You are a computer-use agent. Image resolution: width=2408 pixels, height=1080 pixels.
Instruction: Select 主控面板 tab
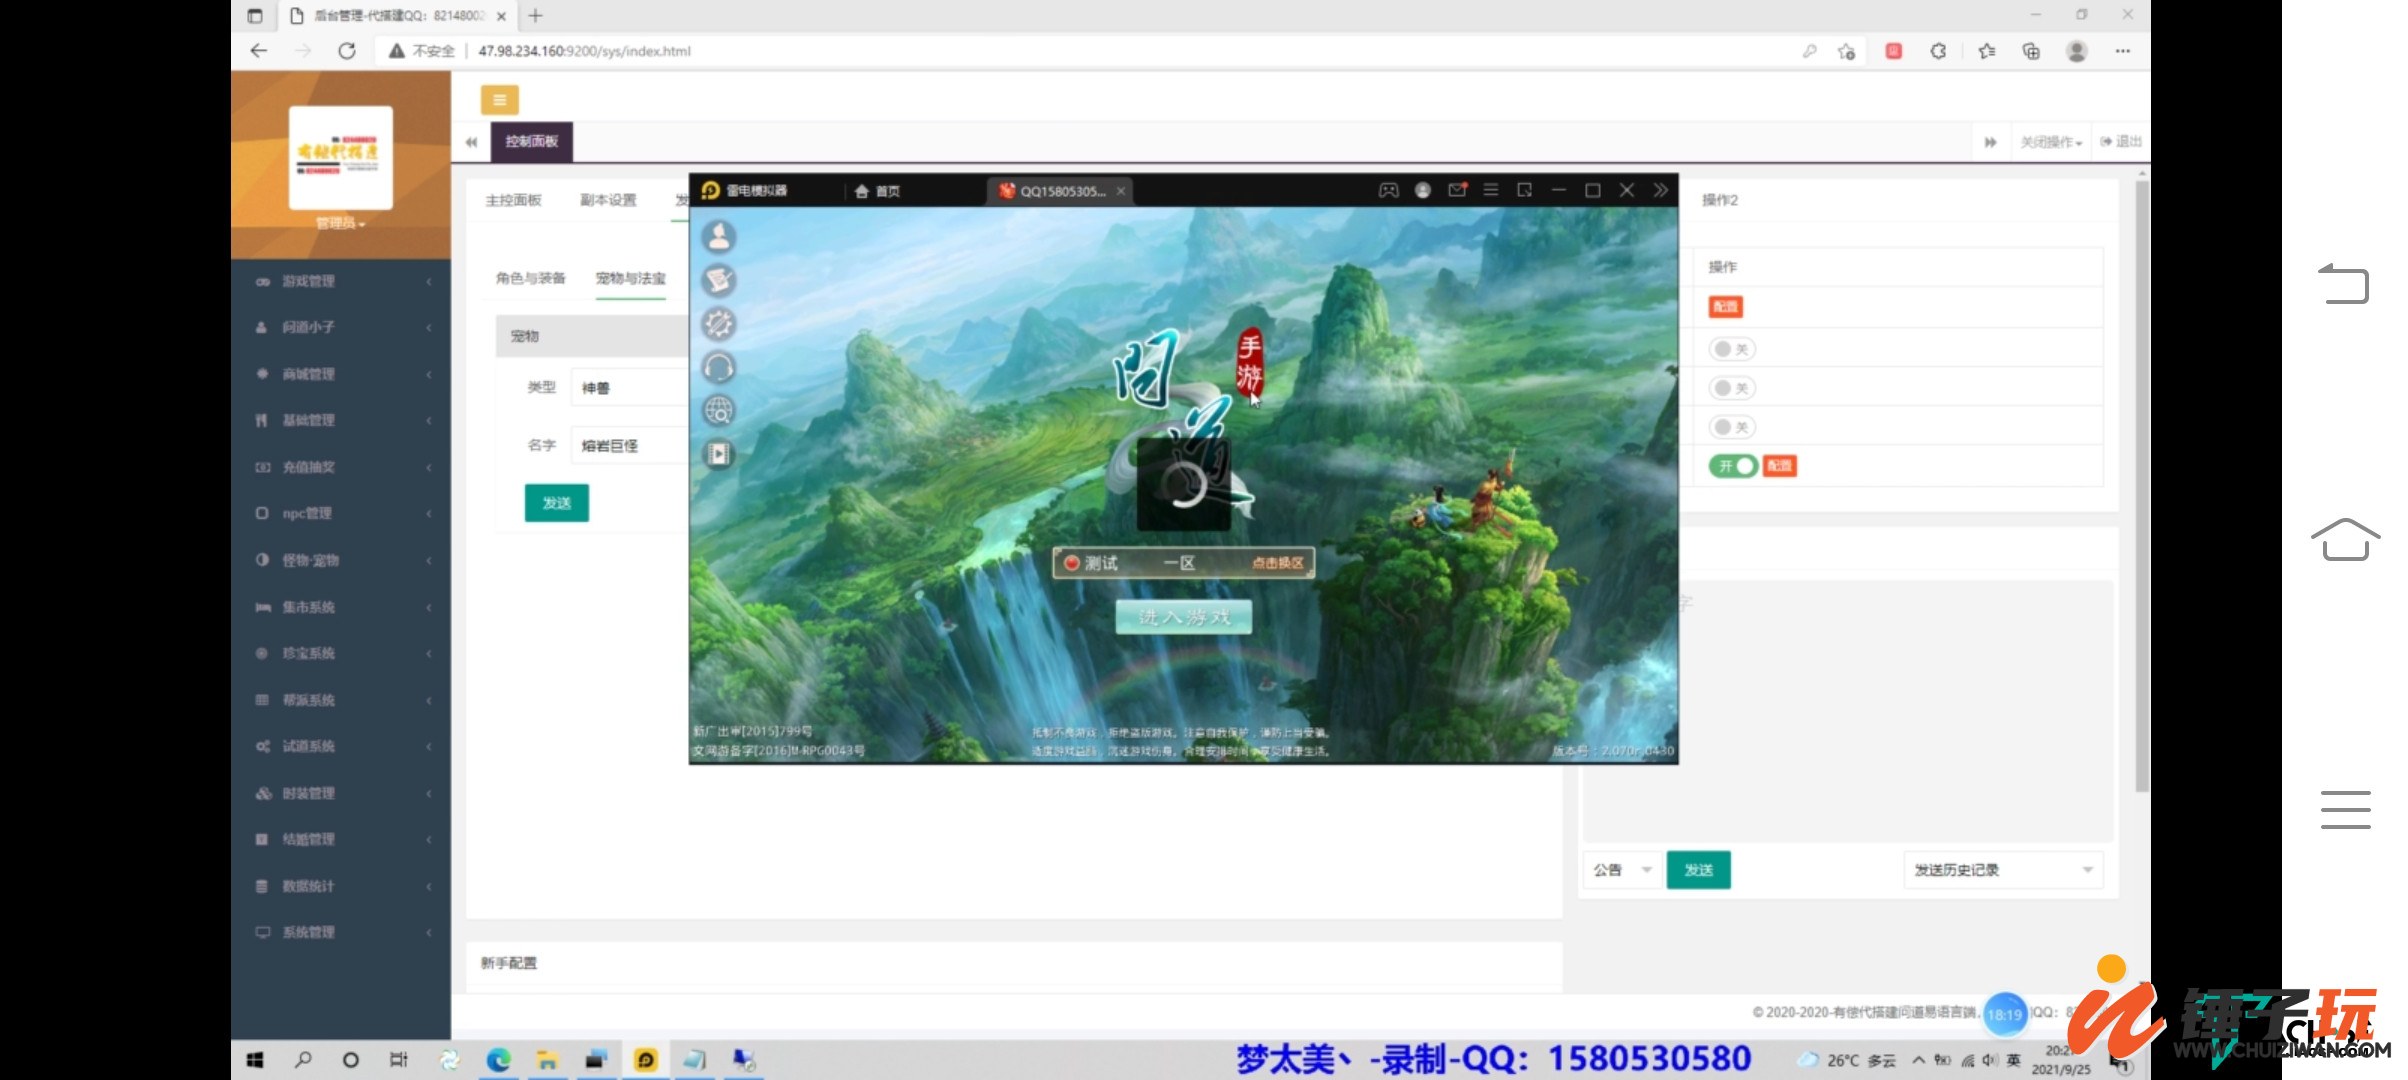[513, 200]
